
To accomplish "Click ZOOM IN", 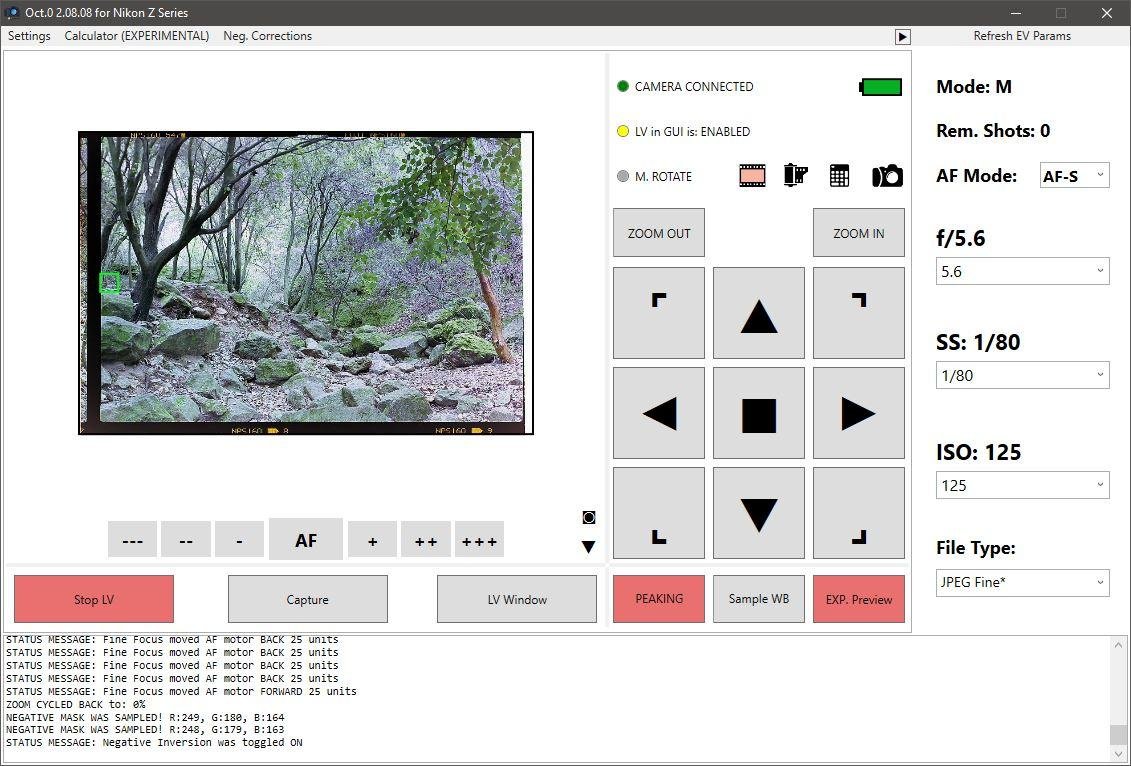I will pos(858,233).
